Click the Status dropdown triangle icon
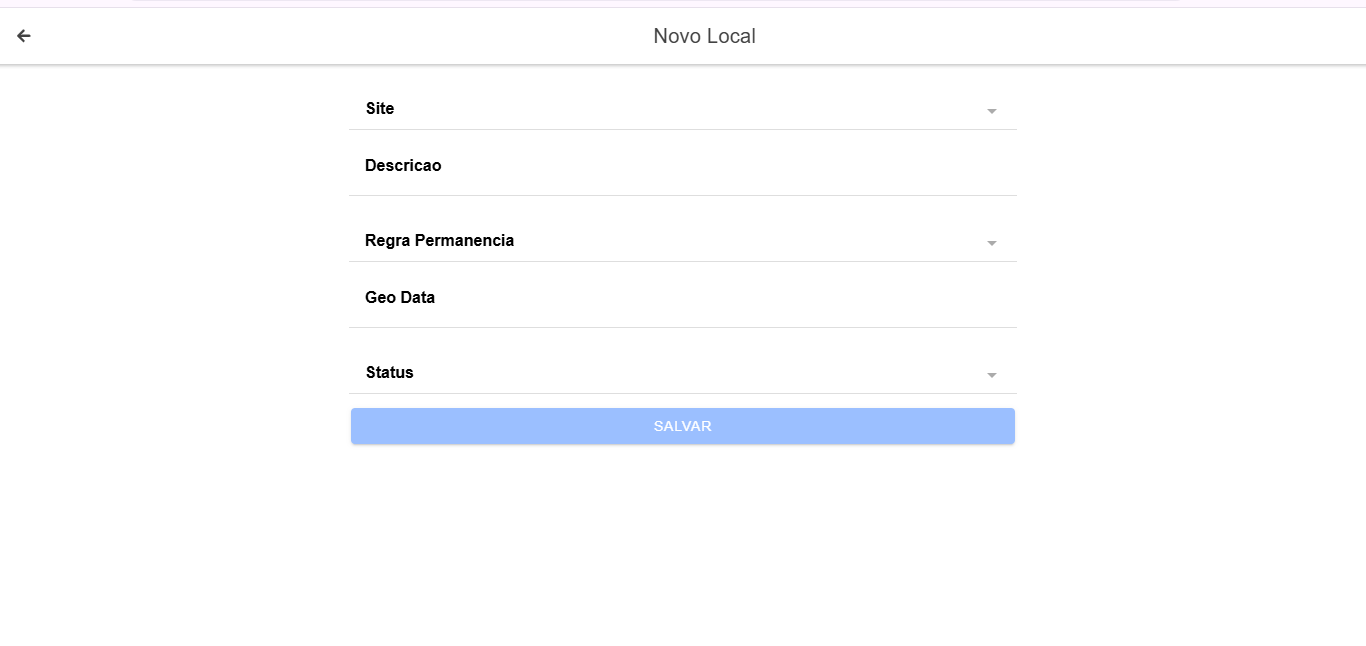 tap(991, 375)
